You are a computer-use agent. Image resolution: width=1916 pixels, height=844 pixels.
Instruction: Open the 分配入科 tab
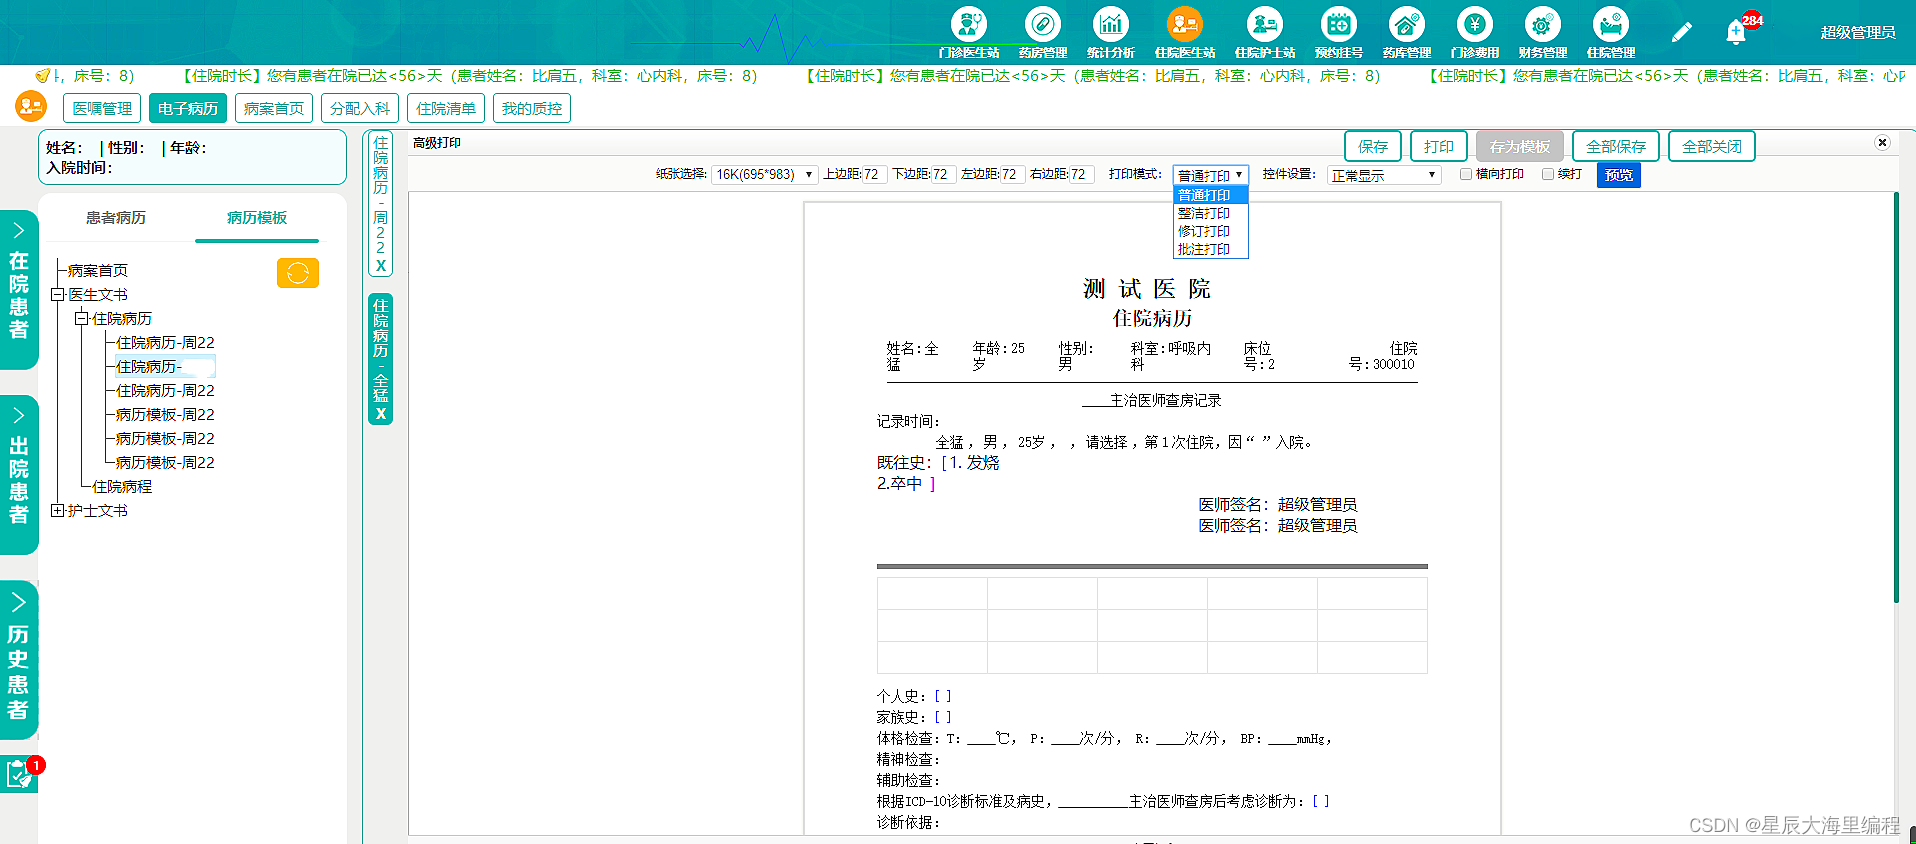(x=360, y=108)
